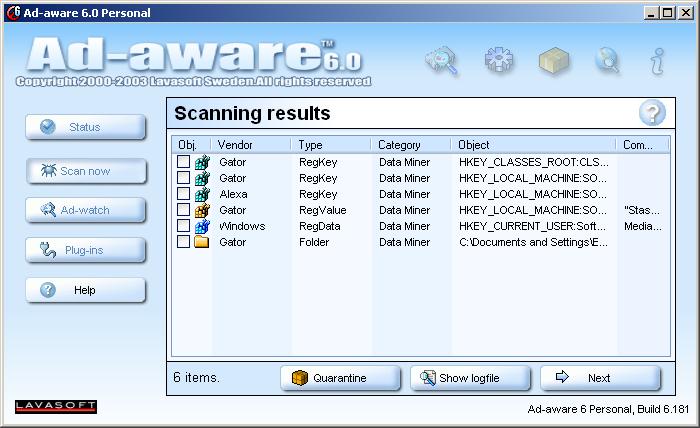Open the Plug-ins section
Image resolution: width=700 pixels, height=428 pixels.
86,250
